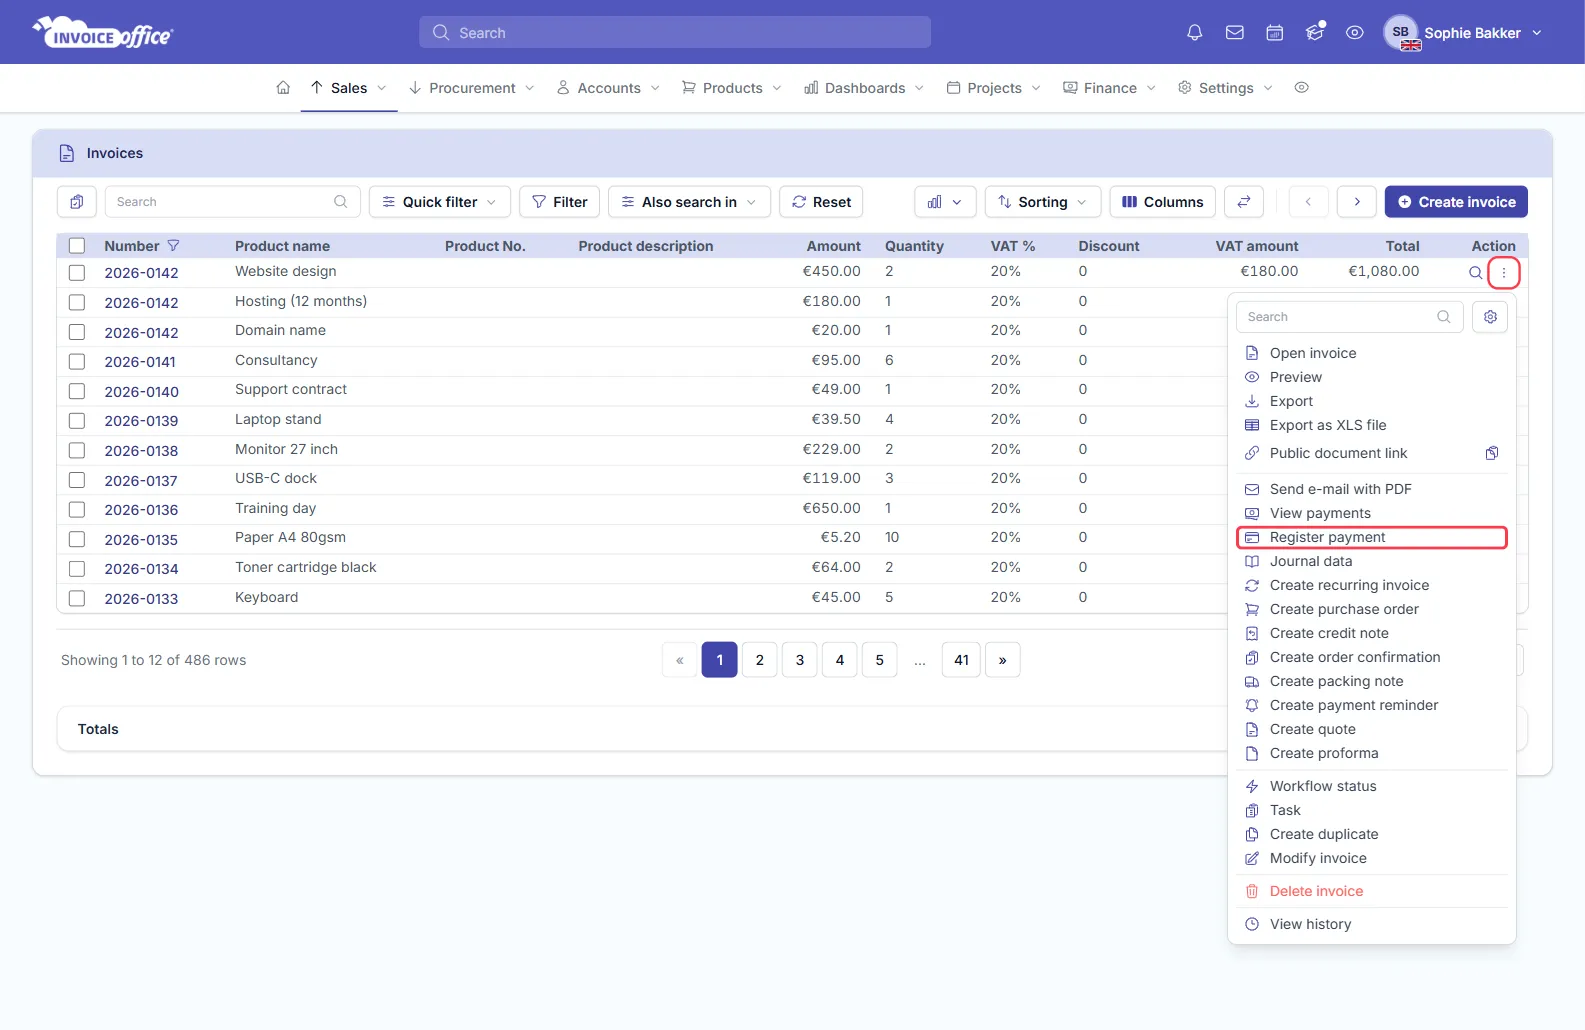The width and height of the screenshot is (1585, 1030).
Task: Open the notifications bell
Action: click(1194, 33)
